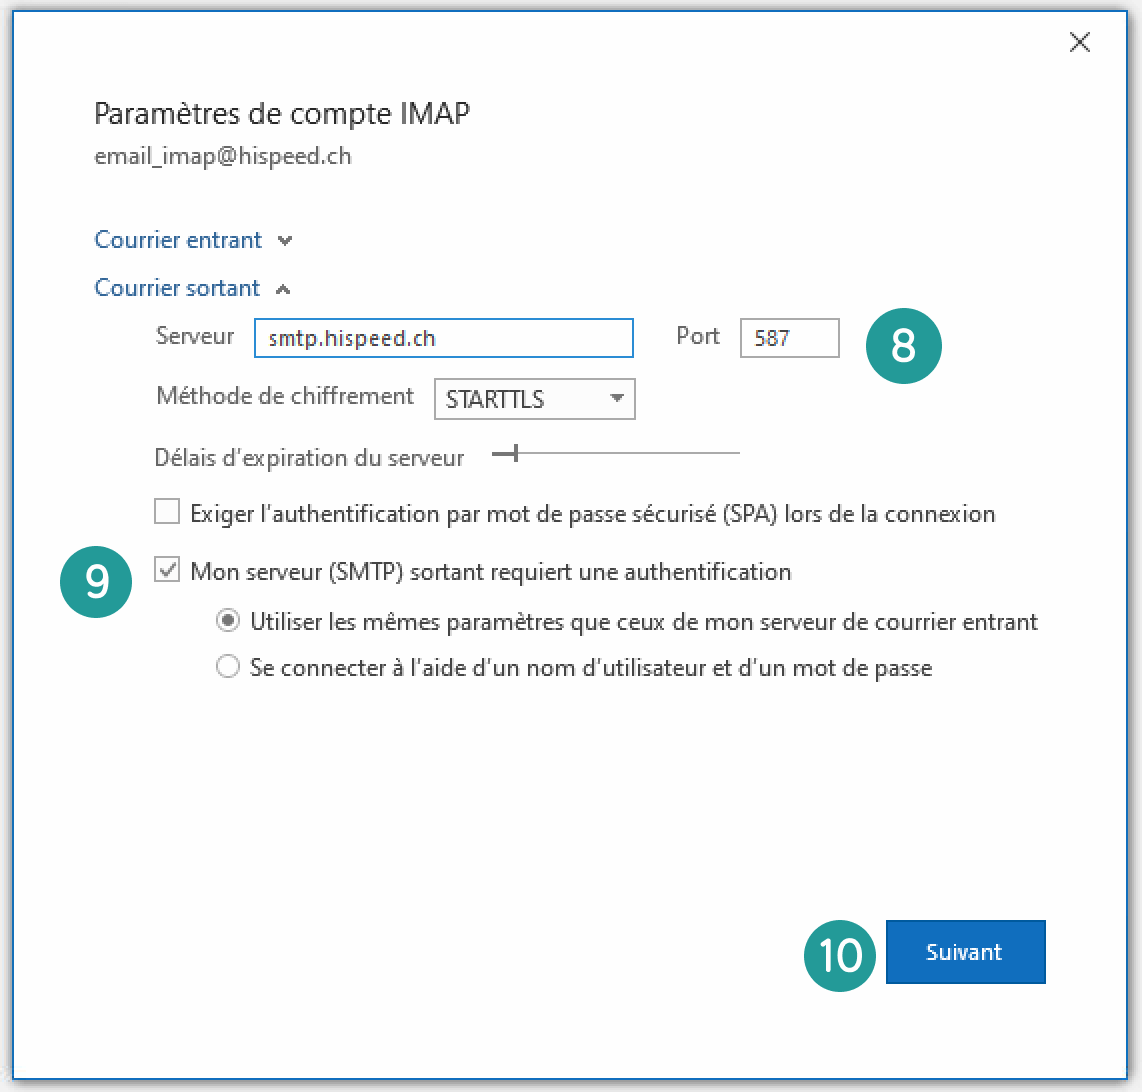1142x1092 pixels.
Task: Enable SPA secure password authentication checkbox
Action: point(167,511)
